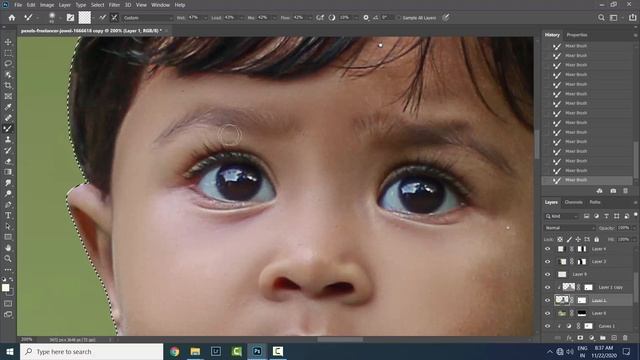Open the layer filter Kind dropdown
This screenshot has width=640, height=360.
(x=562, y=216)
